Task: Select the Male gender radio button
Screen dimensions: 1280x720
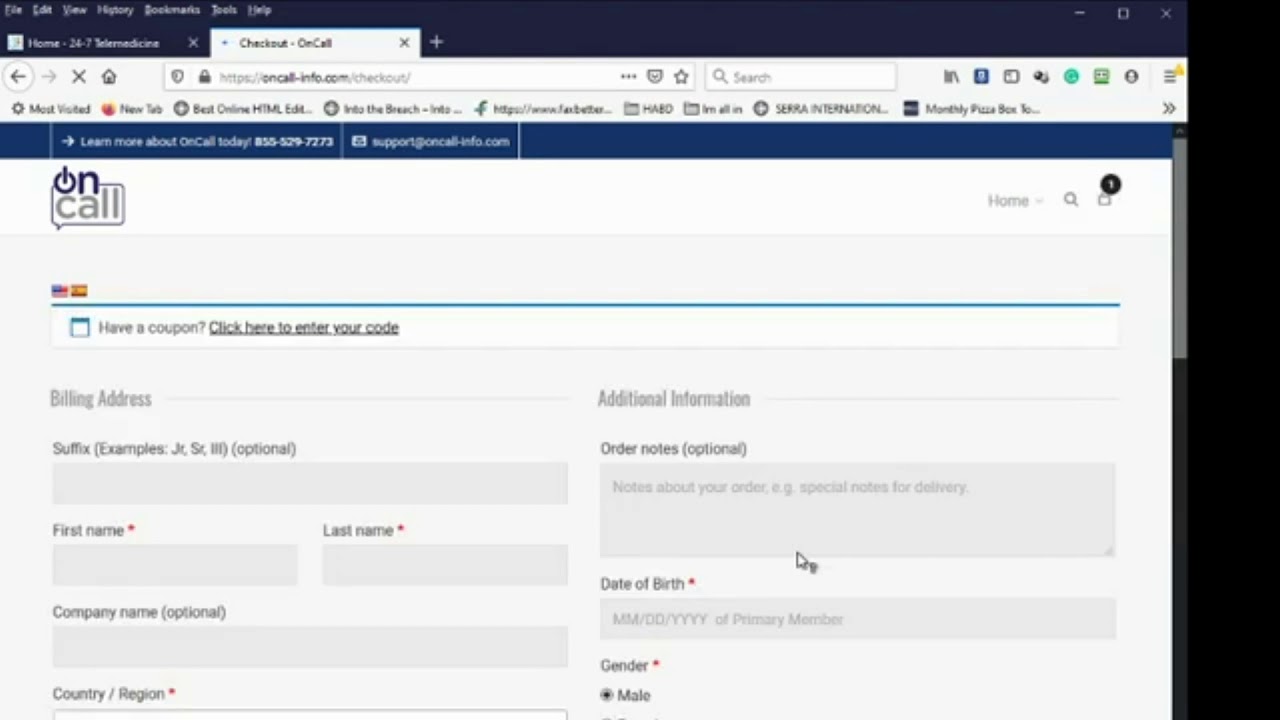Action: (x=607, y=695)
